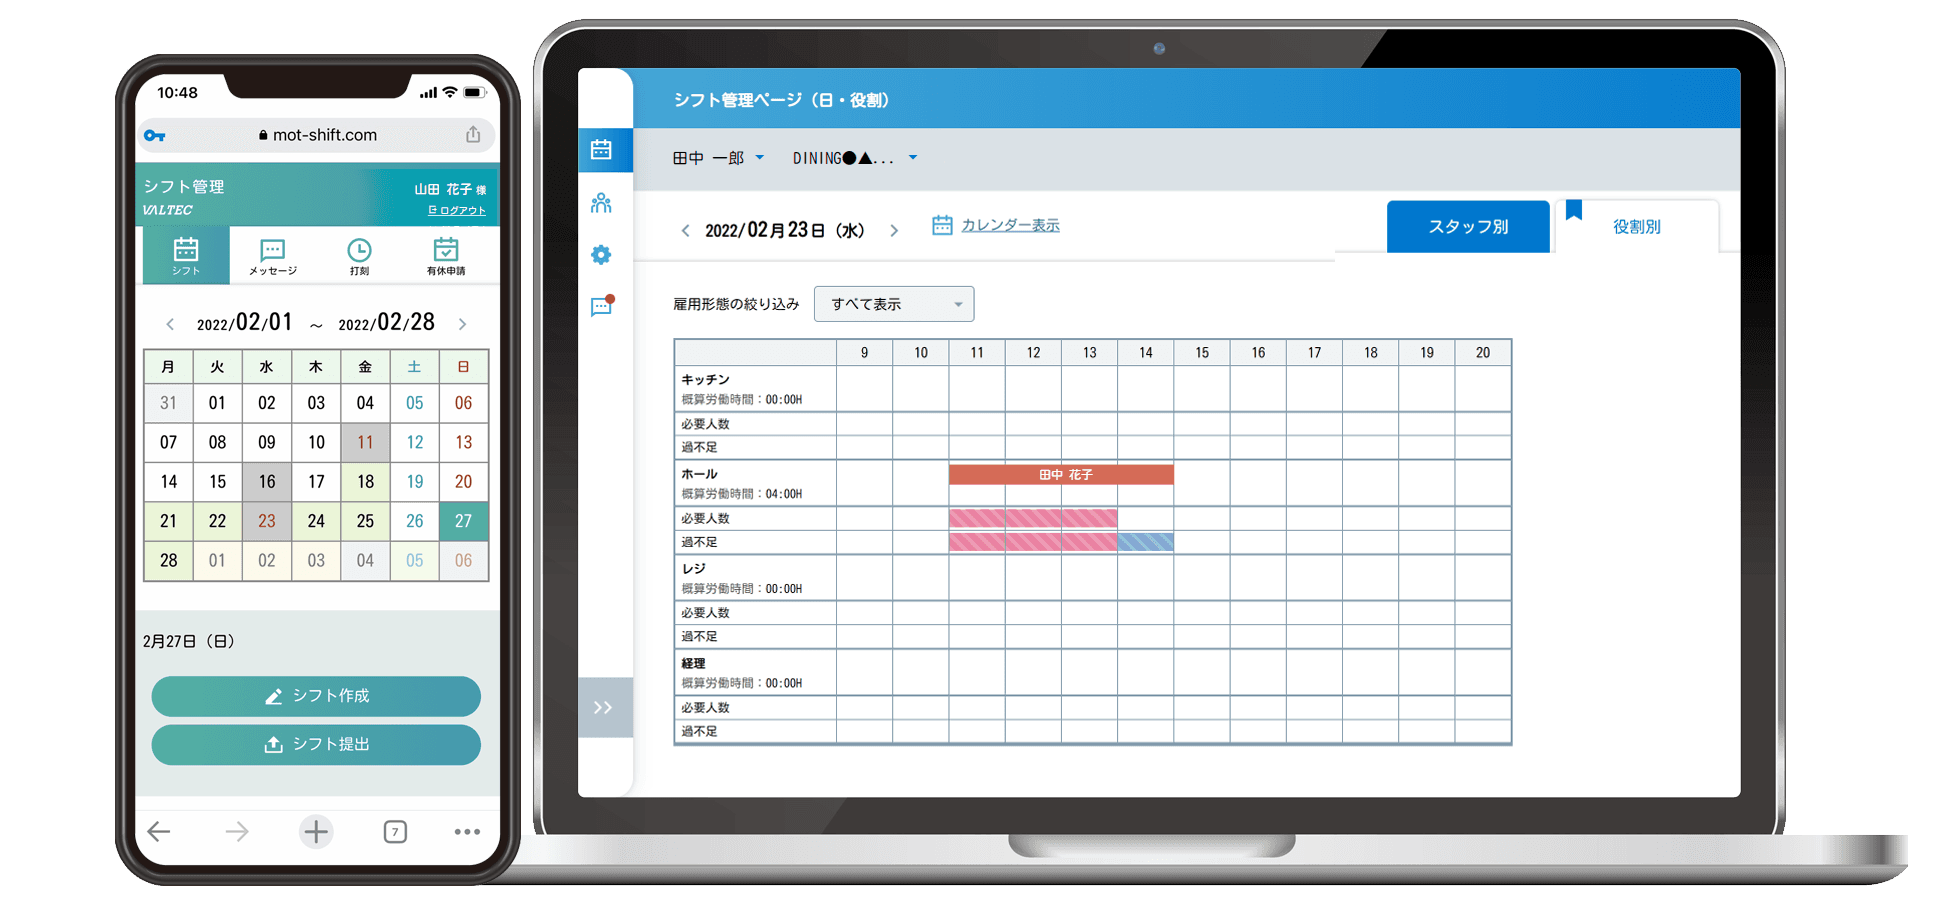Switch to the スタッフ別 tab

[x=1467, y=227]
